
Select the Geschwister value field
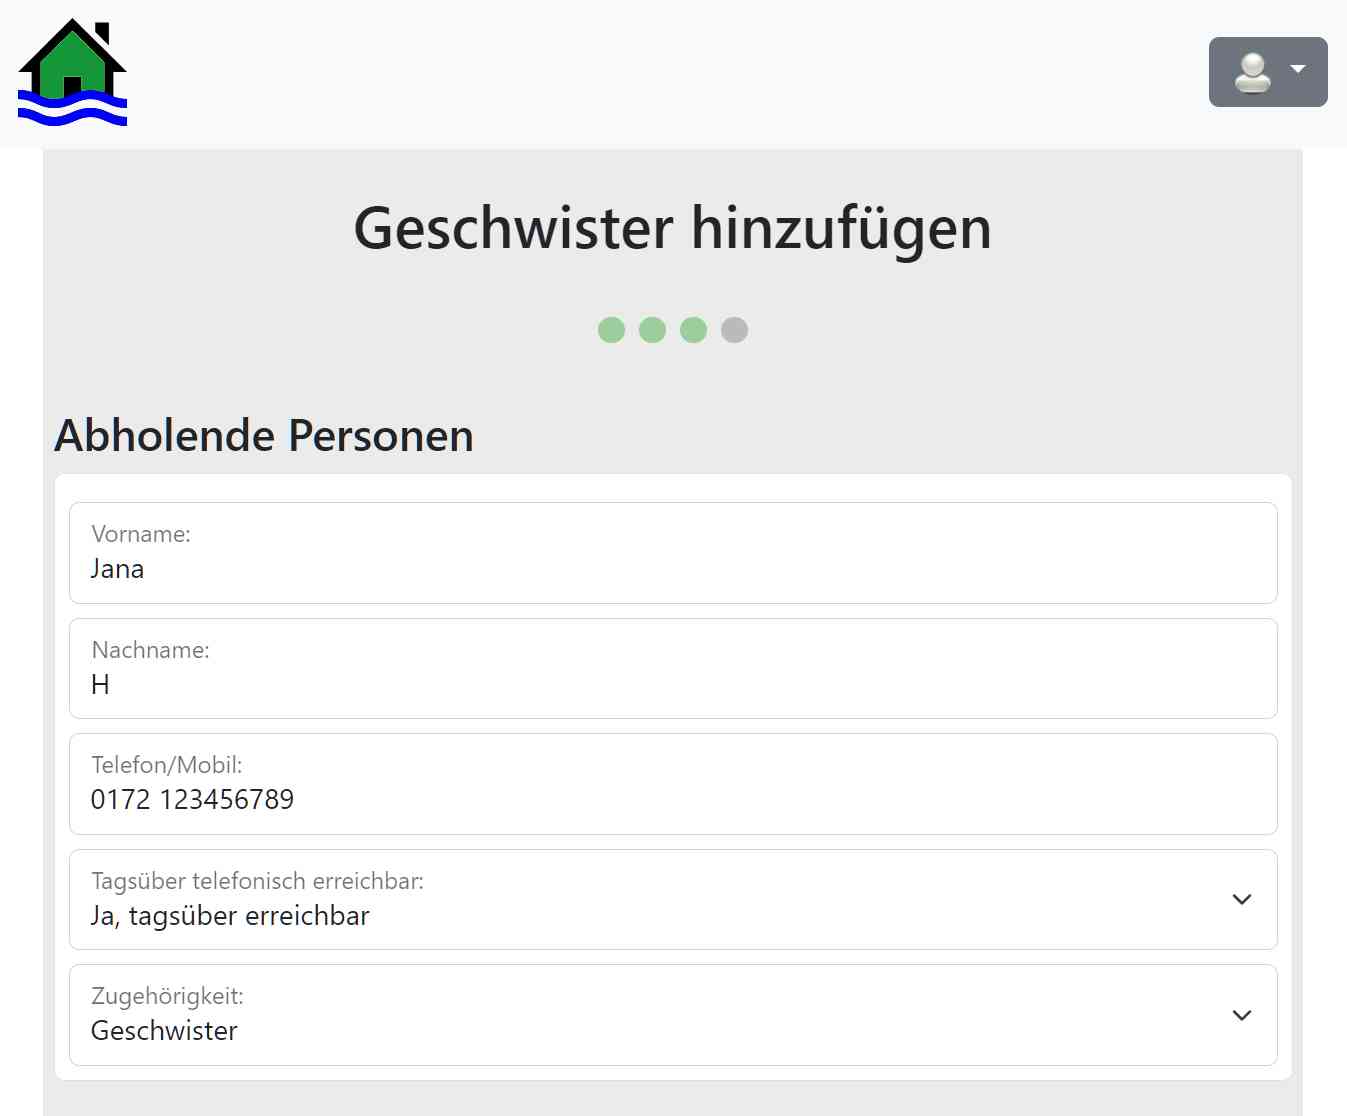tap(163, 1030)
